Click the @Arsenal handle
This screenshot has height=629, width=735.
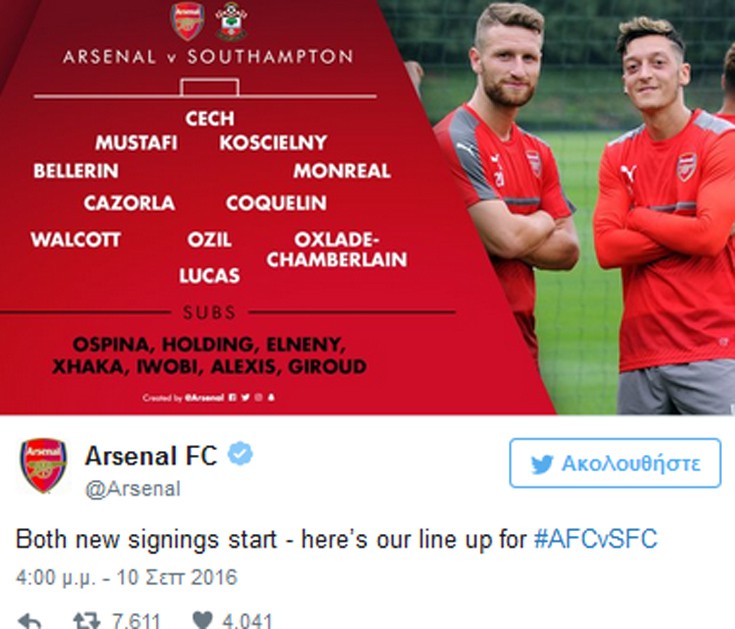133,489
